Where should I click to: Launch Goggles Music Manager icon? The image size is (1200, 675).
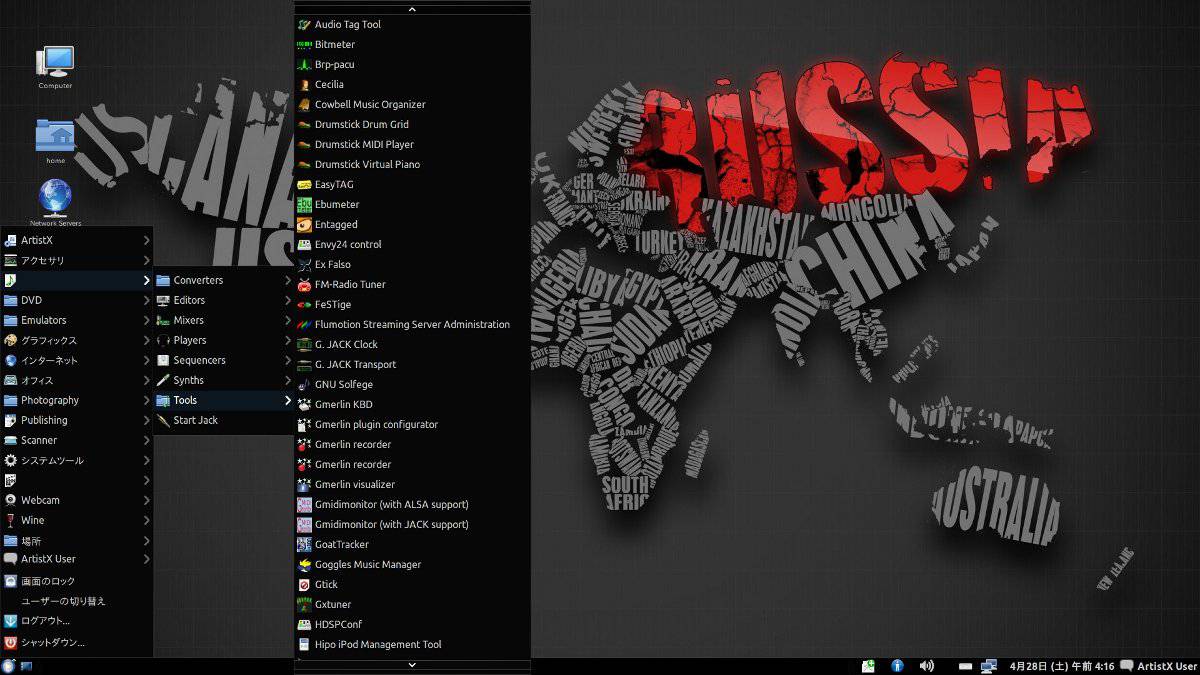pyautogui.click(x=305, y=564)
